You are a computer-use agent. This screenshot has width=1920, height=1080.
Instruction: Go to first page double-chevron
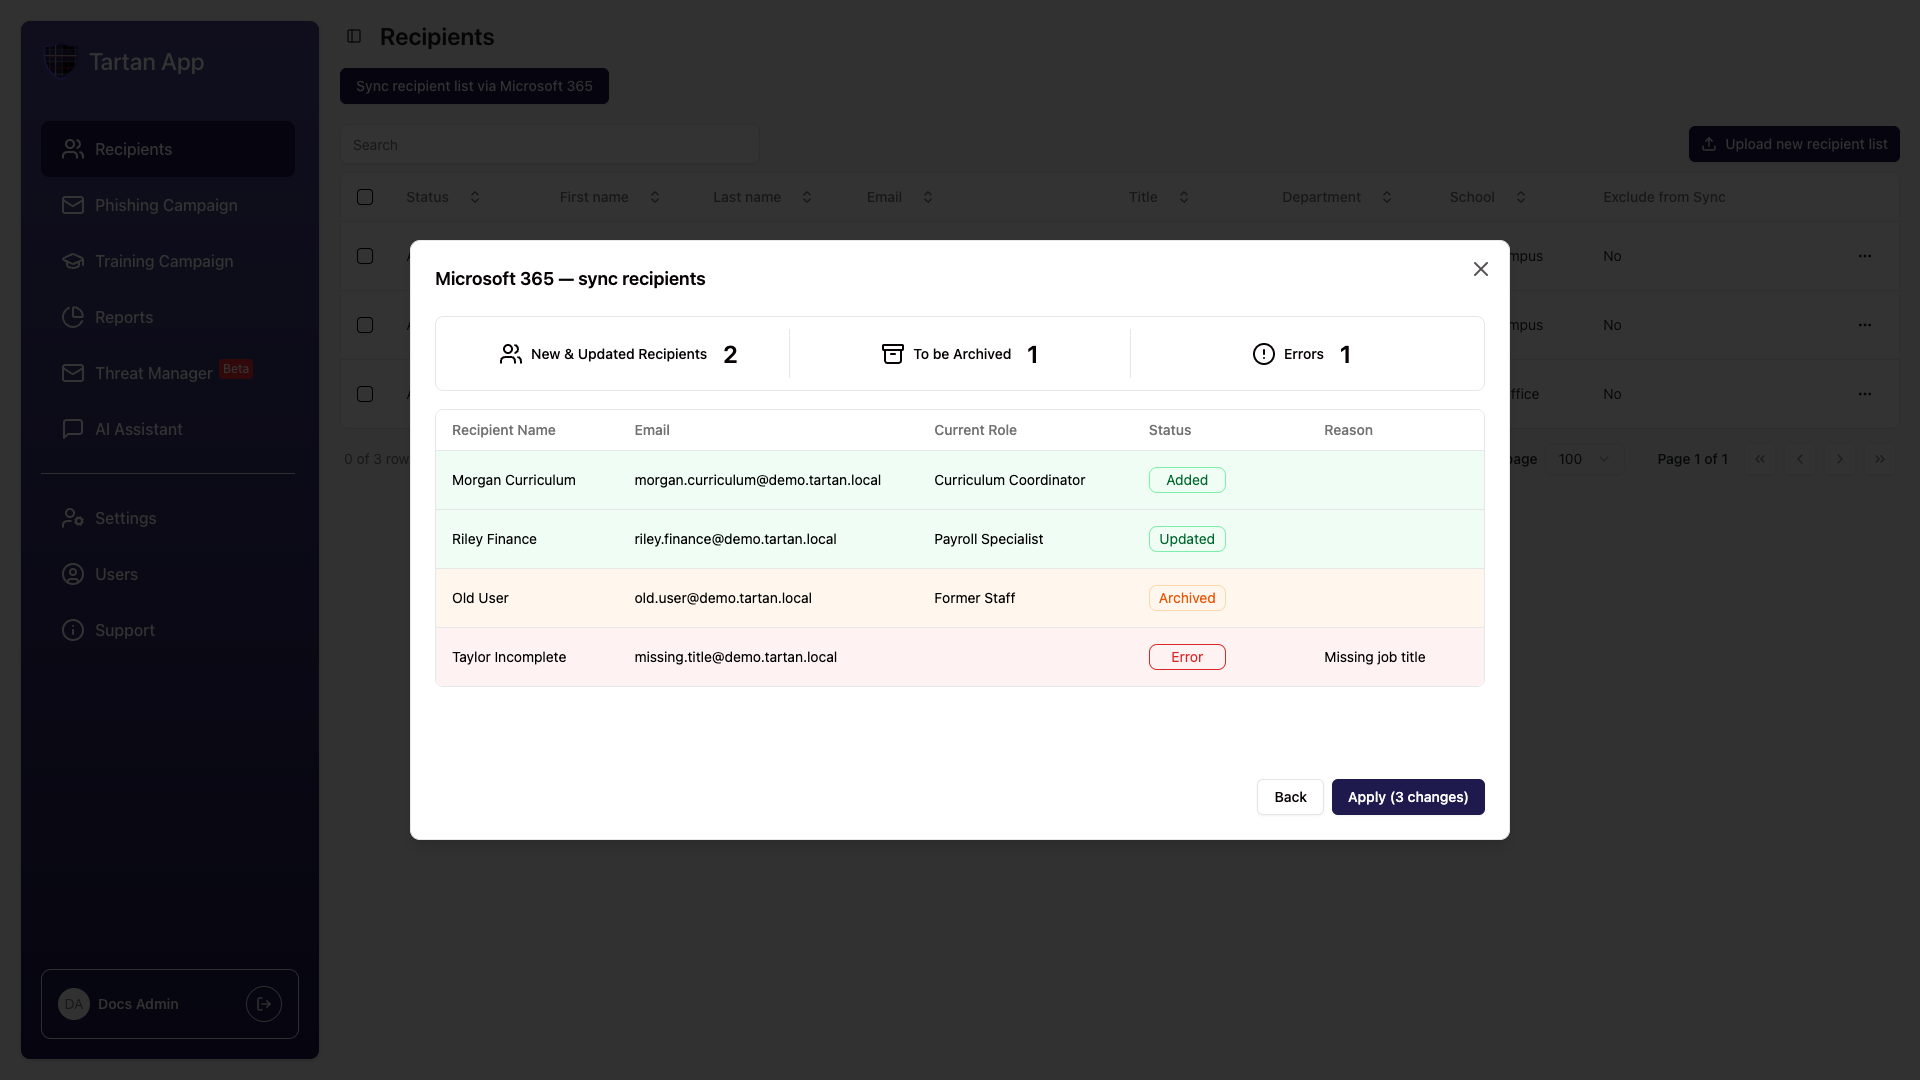tap(1760, 459)
